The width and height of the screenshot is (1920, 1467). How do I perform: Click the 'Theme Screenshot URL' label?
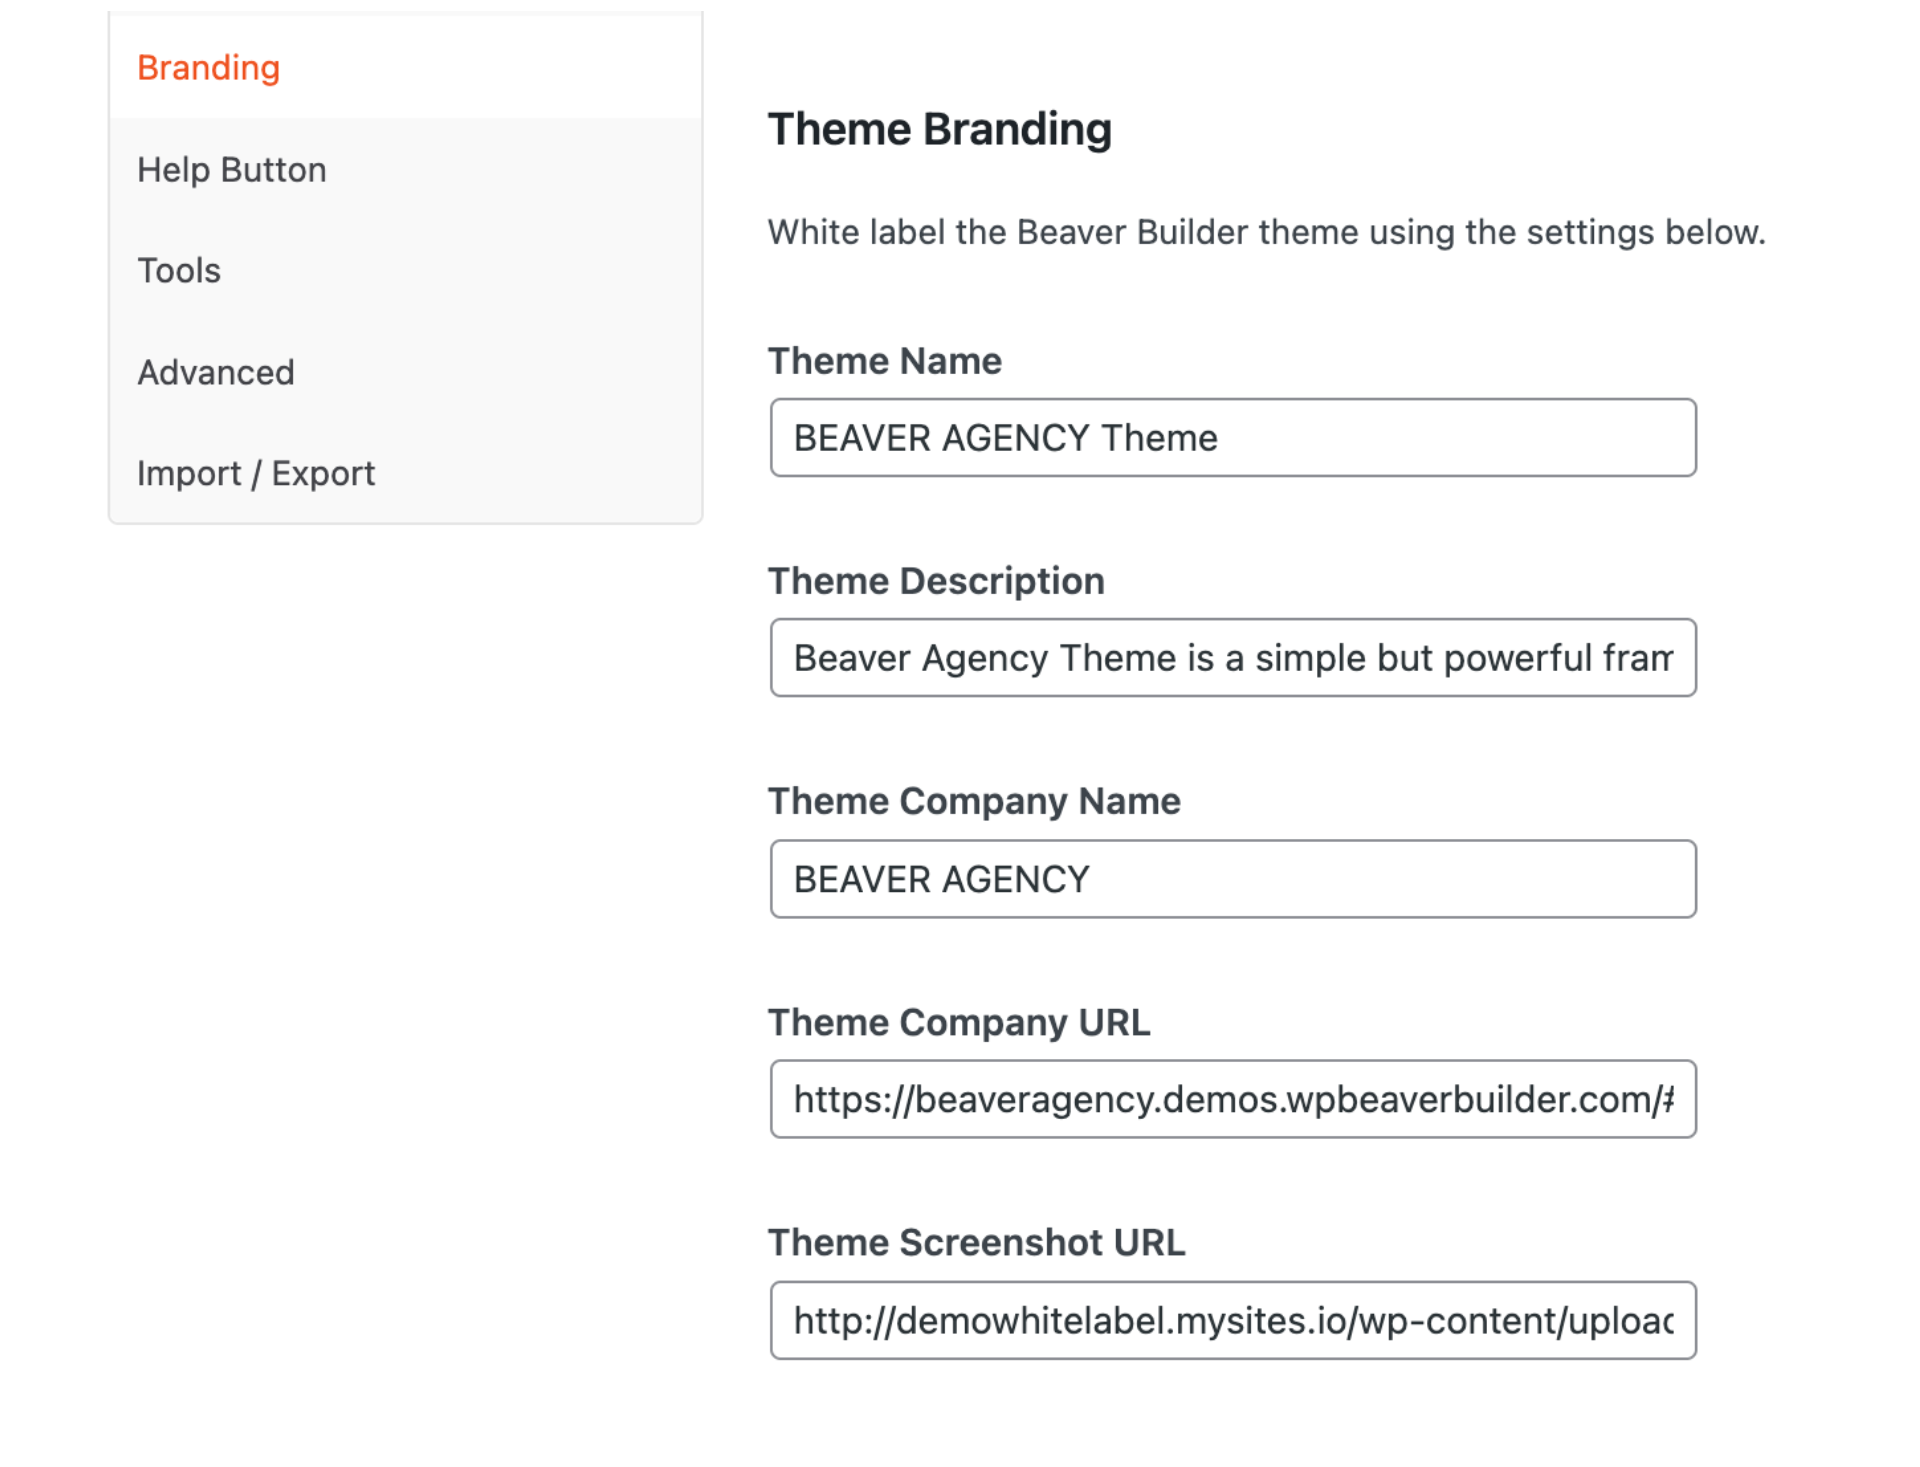click(975, 1242)
